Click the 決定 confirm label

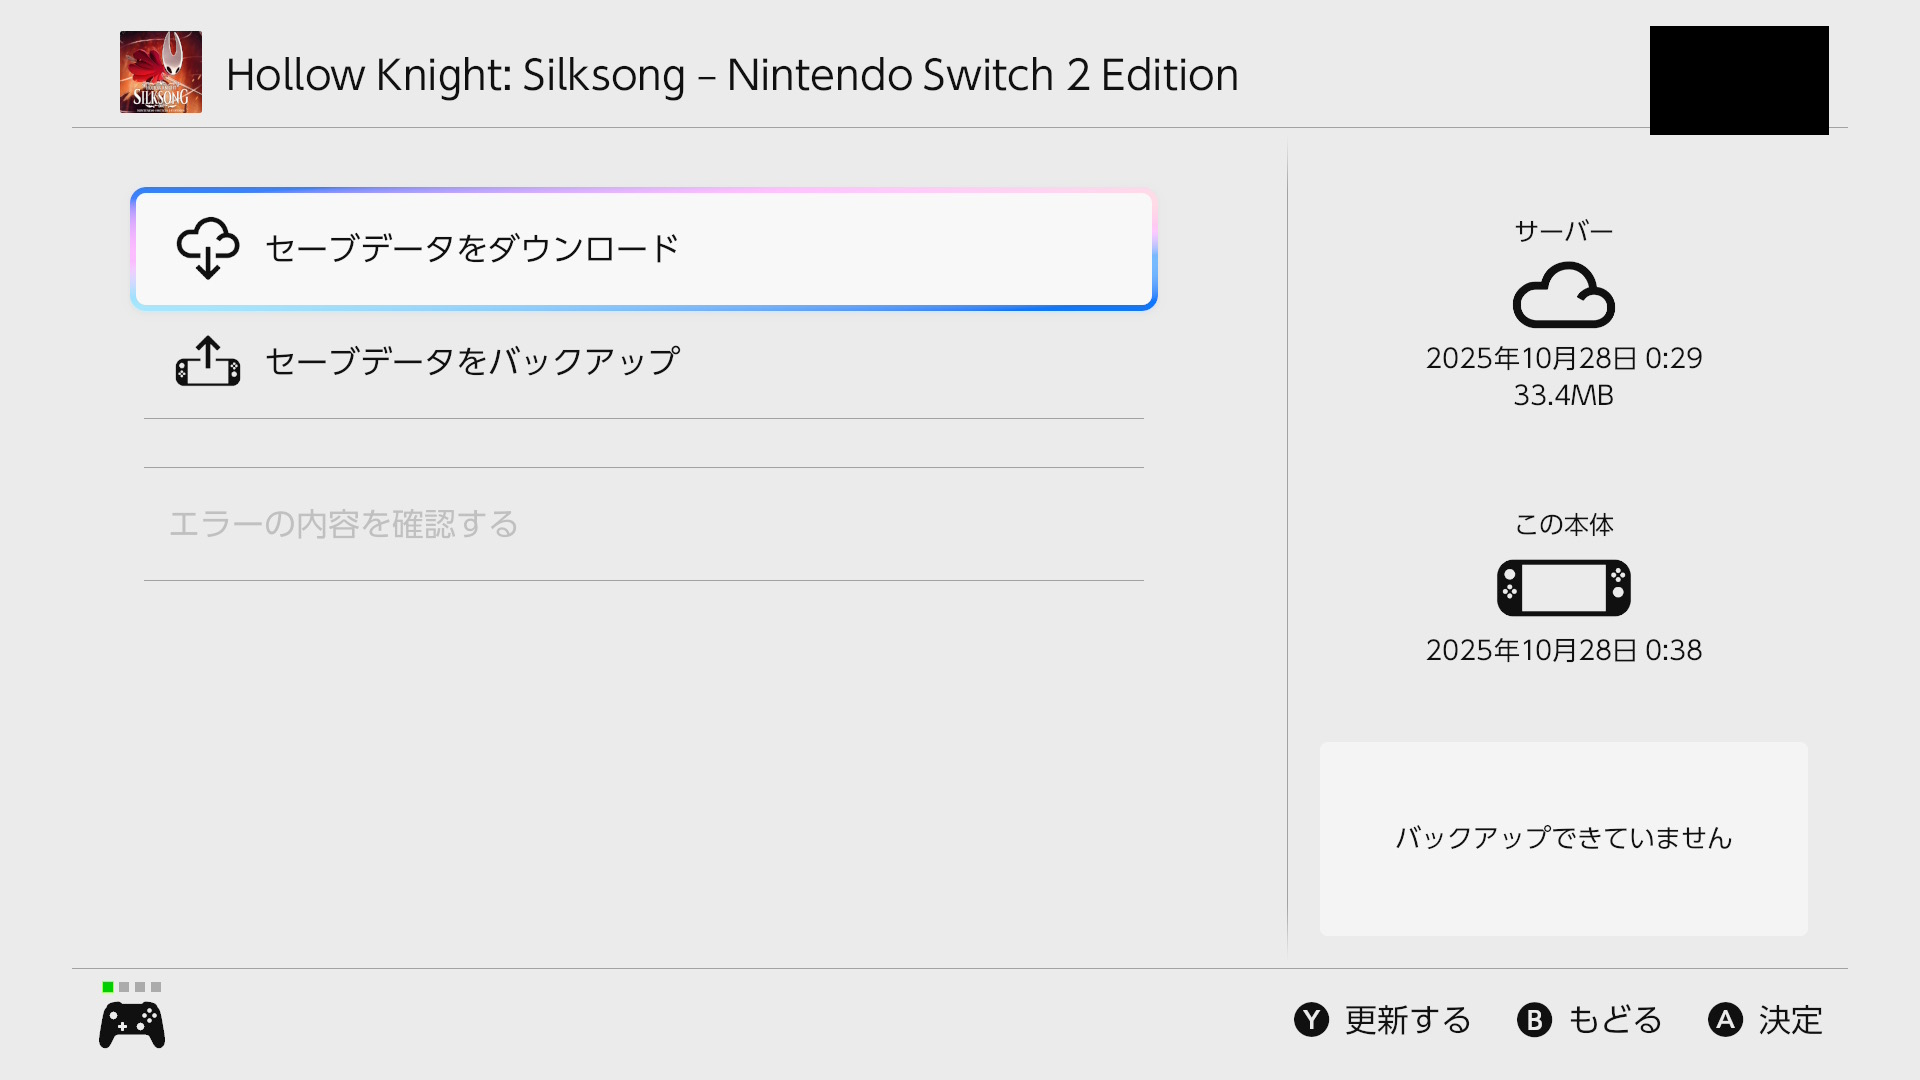(x=1790, y=1020)
